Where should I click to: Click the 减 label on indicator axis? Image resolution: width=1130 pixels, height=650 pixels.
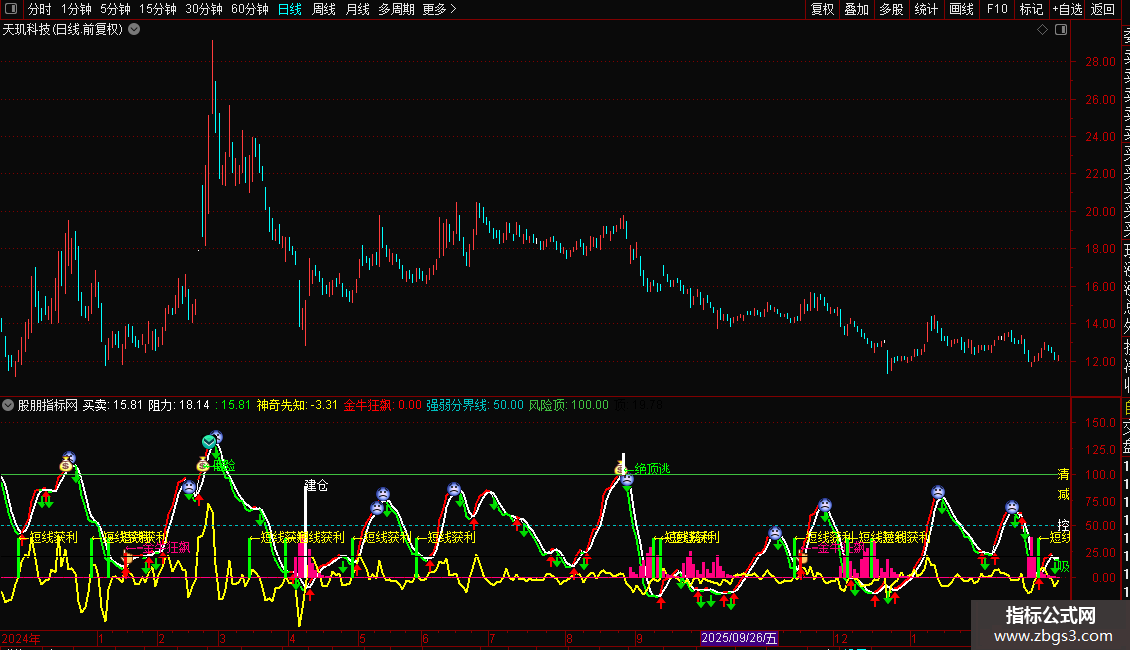point(1063,494)
